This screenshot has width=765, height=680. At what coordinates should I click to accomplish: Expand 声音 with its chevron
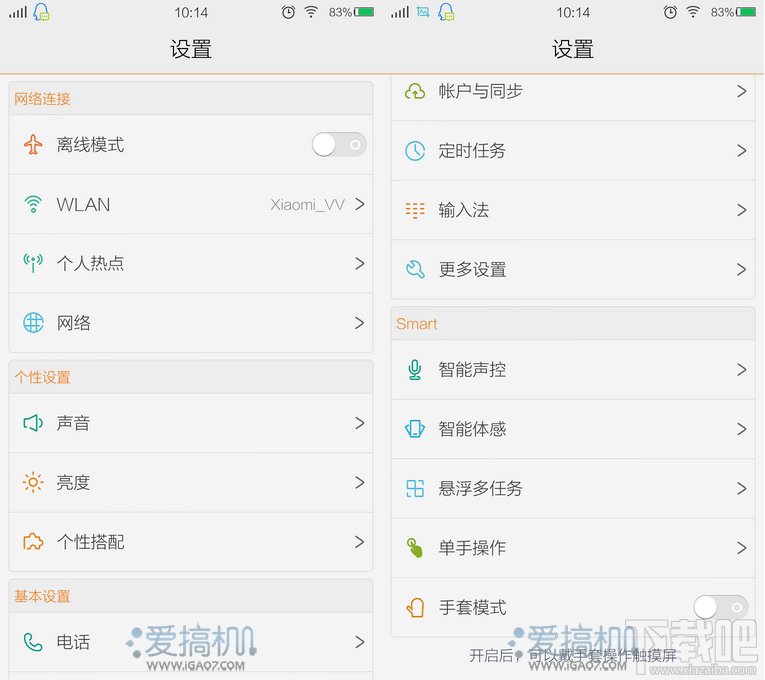(360, 423)
